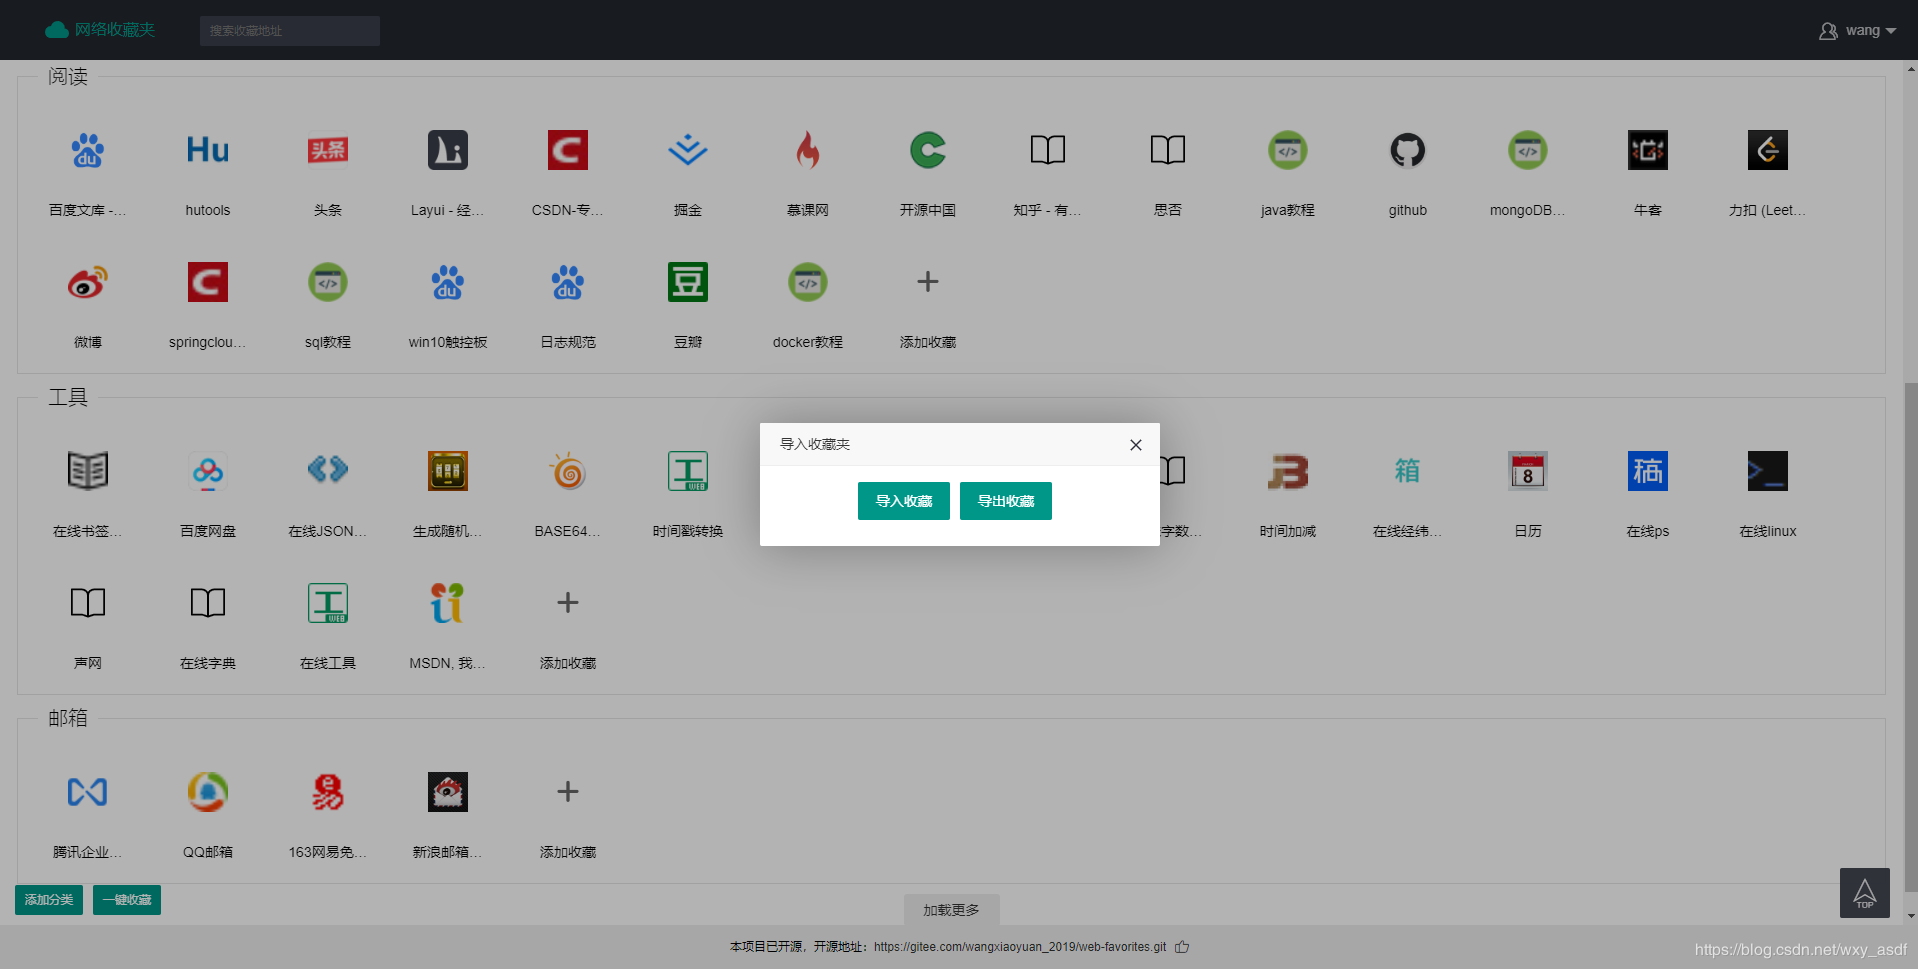Open the github octocat icon
The width and height of the screenshot is (1918, 969).
(1408, 150)
